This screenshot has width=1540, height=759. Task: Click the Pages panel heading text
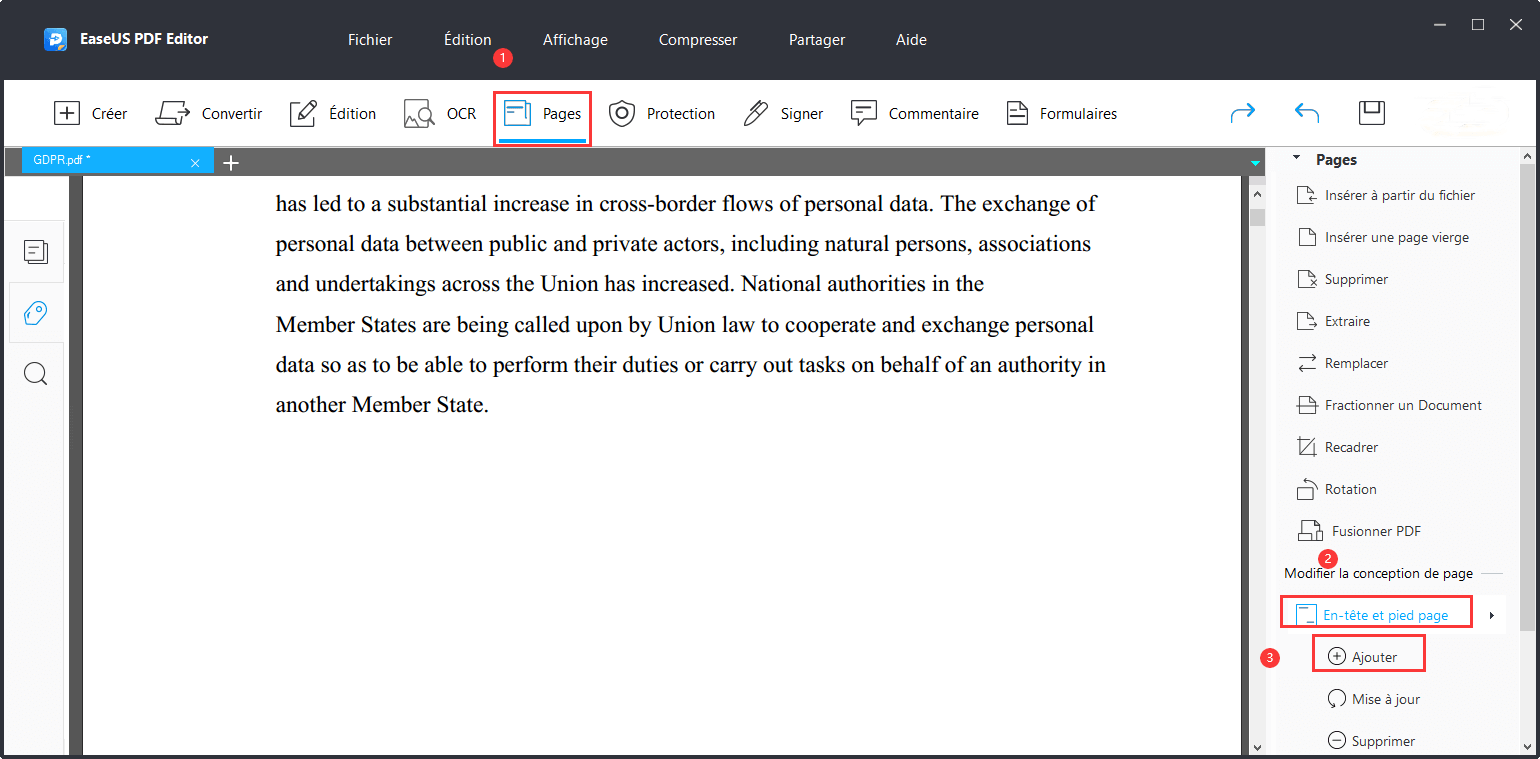pyautogui.click(x=1336, y=159)
